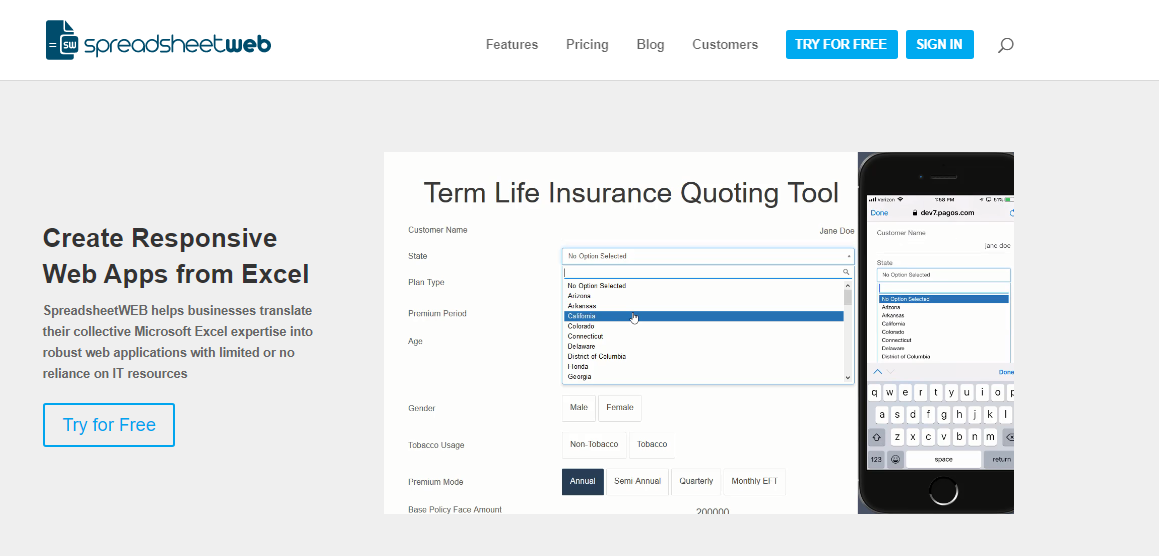Tap the shift key on the phone keyboard
Image resolution: width=1159 pixels, height=556 pixels.
(x=877, y=437)
